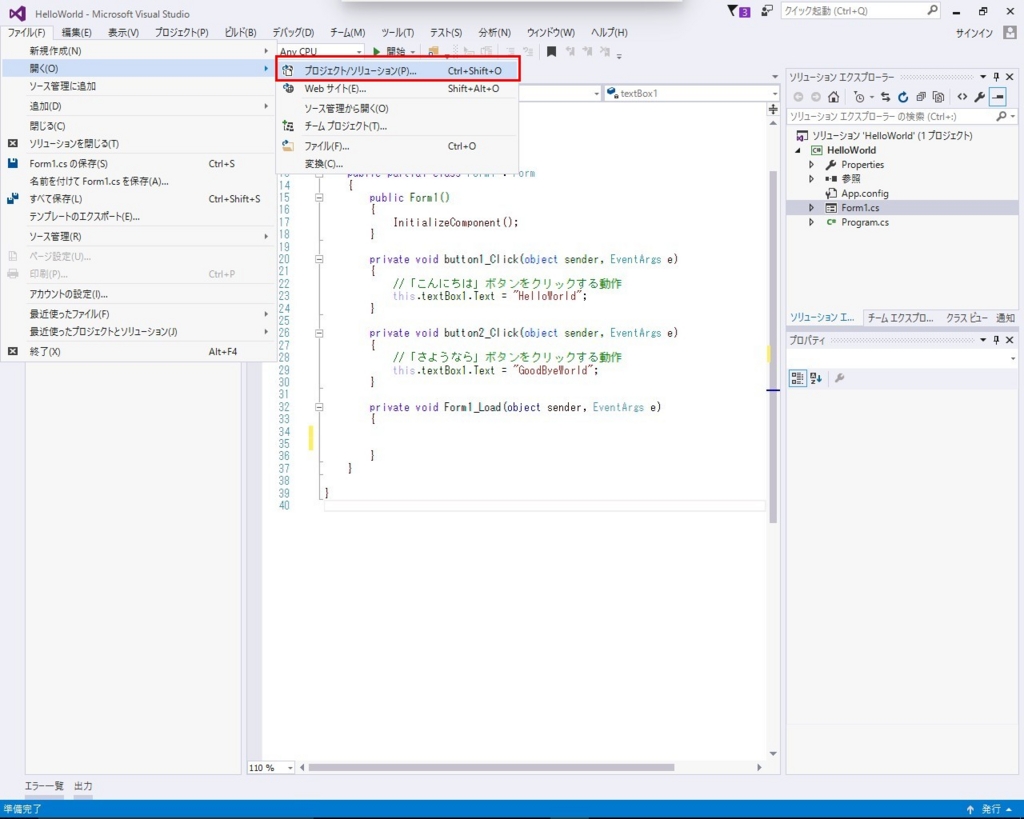Toggle the preview selected items button
Screen dimensions: 1024x819
click(x=998, y=97)
